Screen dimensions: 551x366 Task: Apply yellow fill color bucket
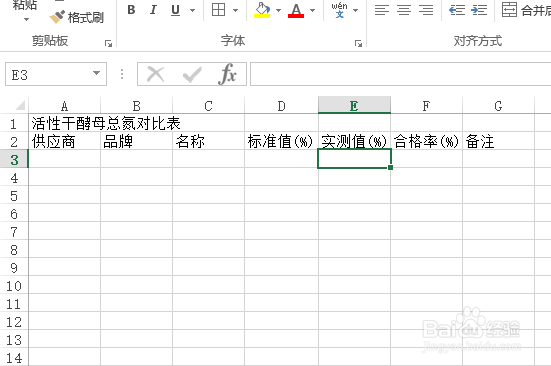[262, 10]
